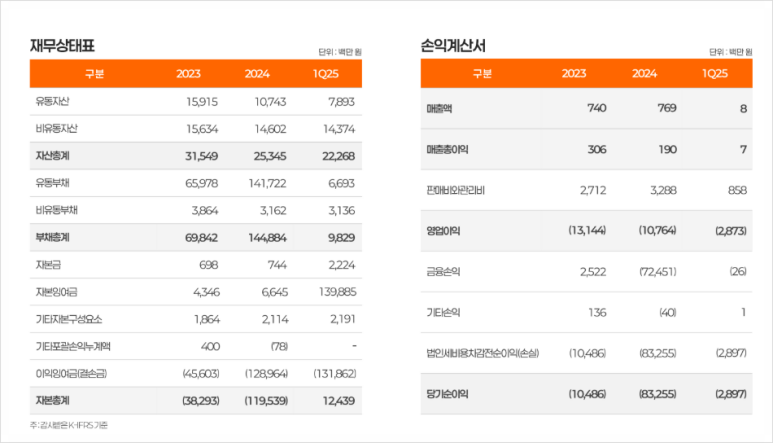Select the 부채총계 value 9,829
This screenshot has width=773, height=443.
tap(342, 238)
